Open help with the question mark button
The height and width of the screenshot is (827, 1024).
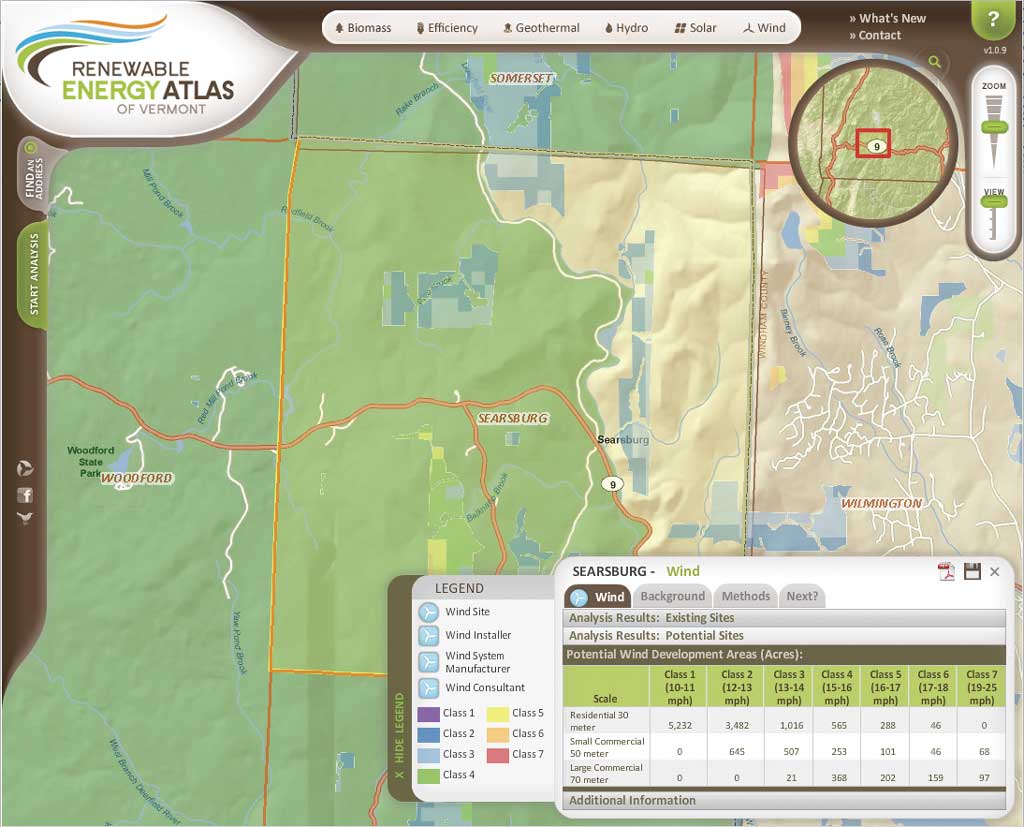(993, 19)
